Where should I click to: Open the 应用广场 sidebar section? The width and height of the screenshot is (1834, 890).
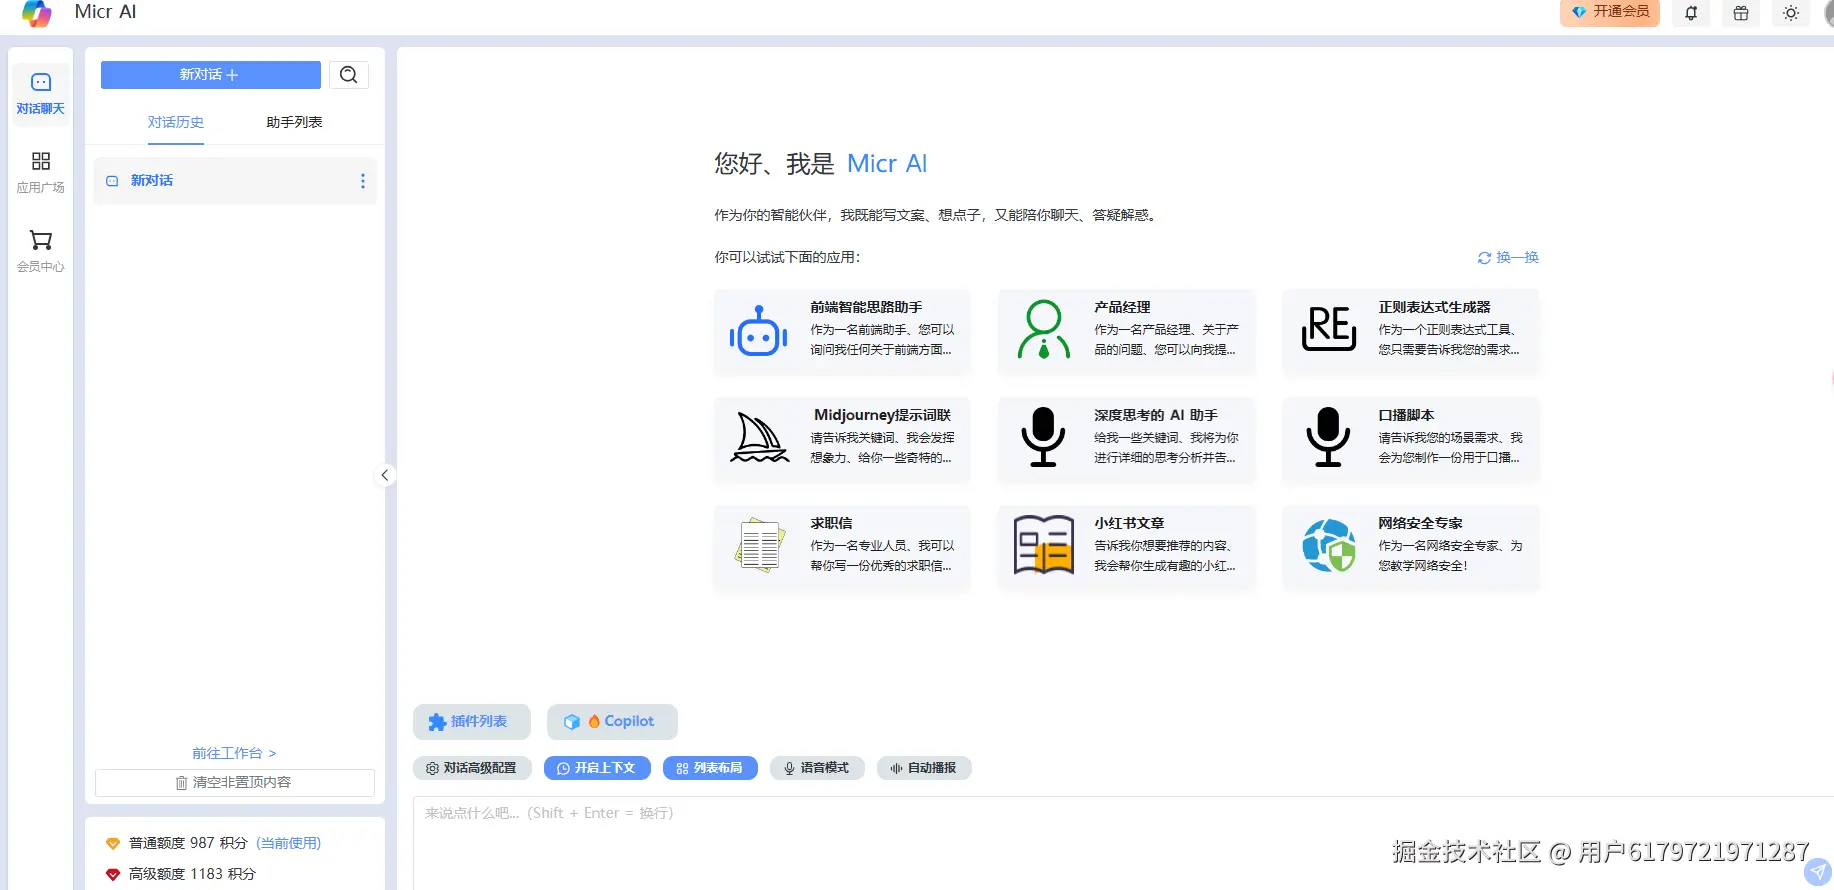tap(41, 172)
